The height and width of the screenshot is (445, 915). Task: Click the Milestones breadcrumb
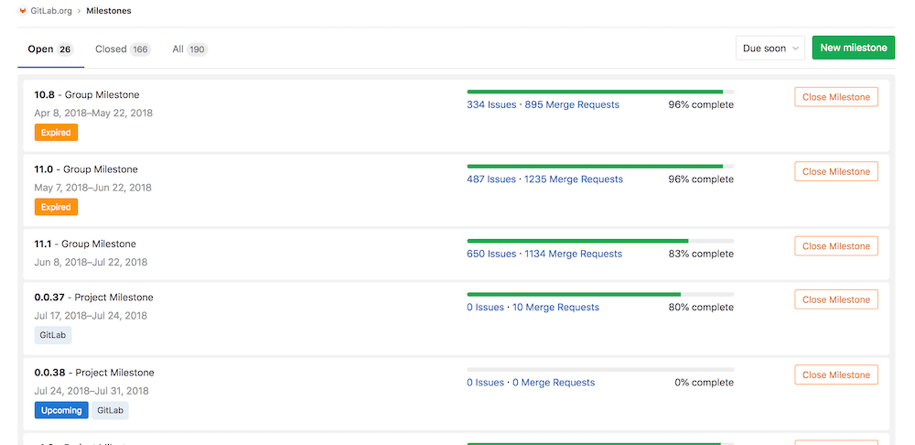pyautogui.click(x=109, y=10)
